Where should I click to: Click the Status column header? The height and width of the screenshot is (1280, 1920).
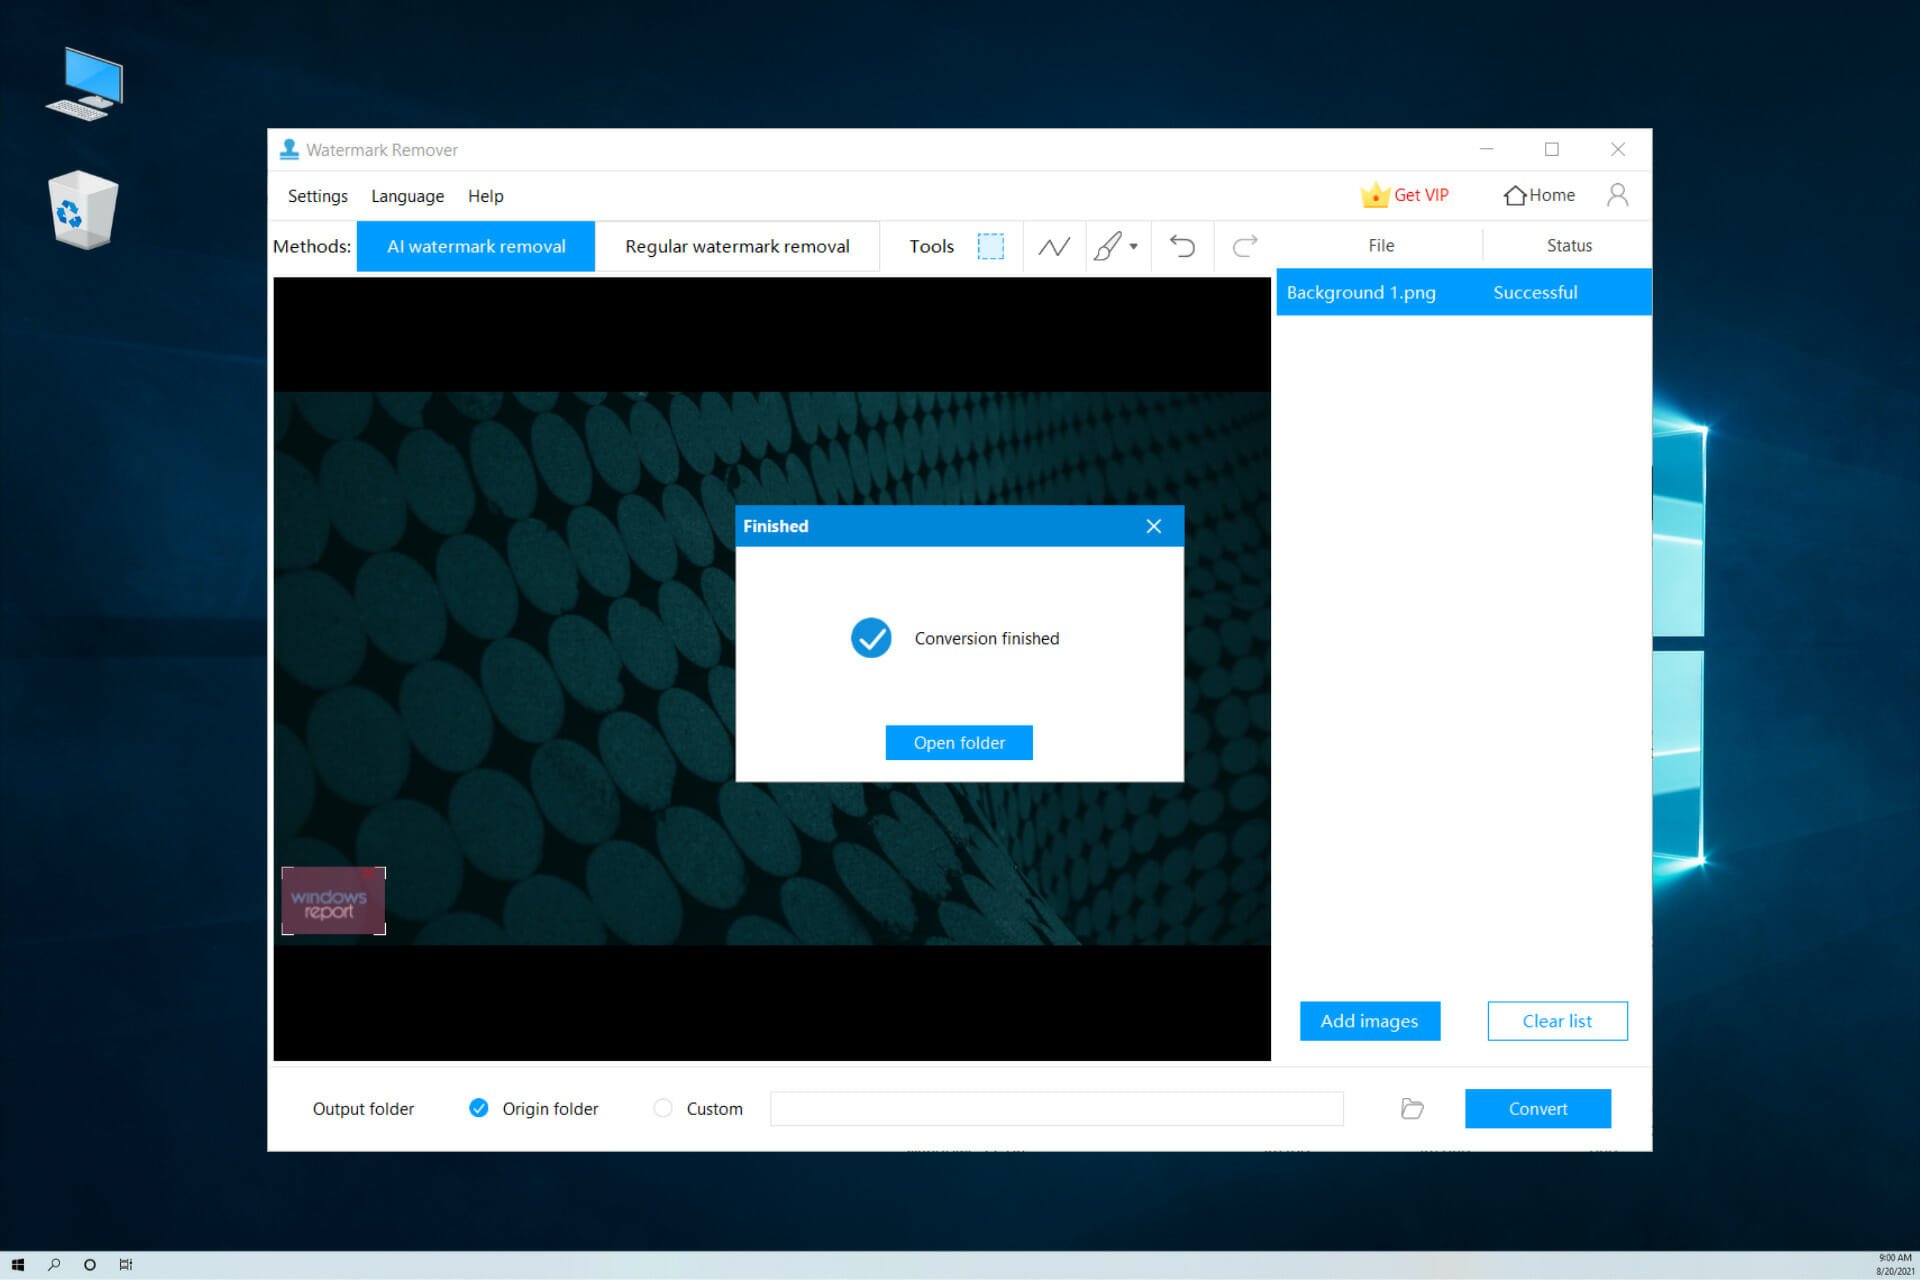pyautogui.click(x=1569, y=245)
